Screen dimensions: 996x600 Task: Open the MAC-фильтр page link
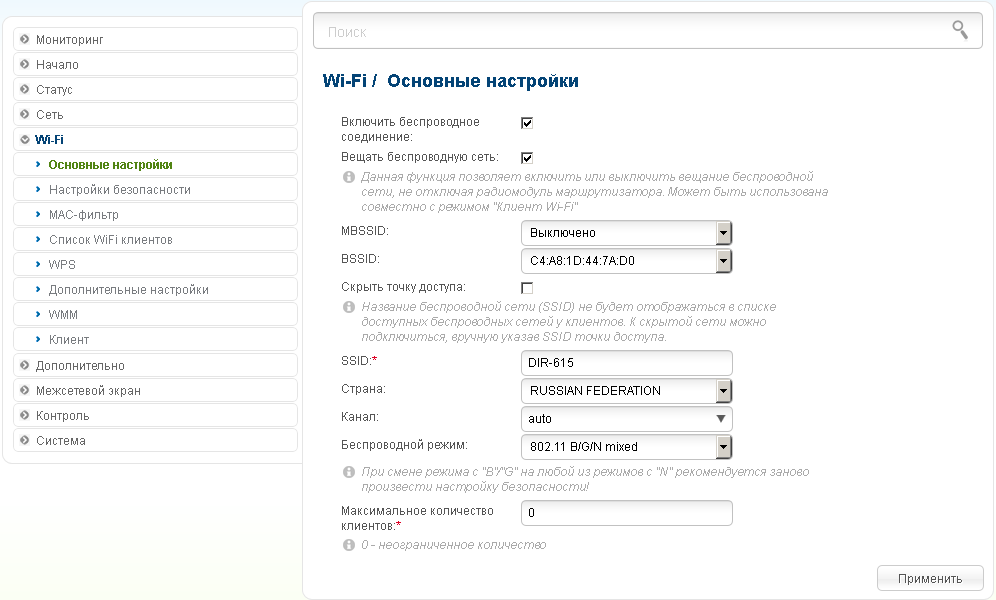pyautogui.click(x=83, y=215)
